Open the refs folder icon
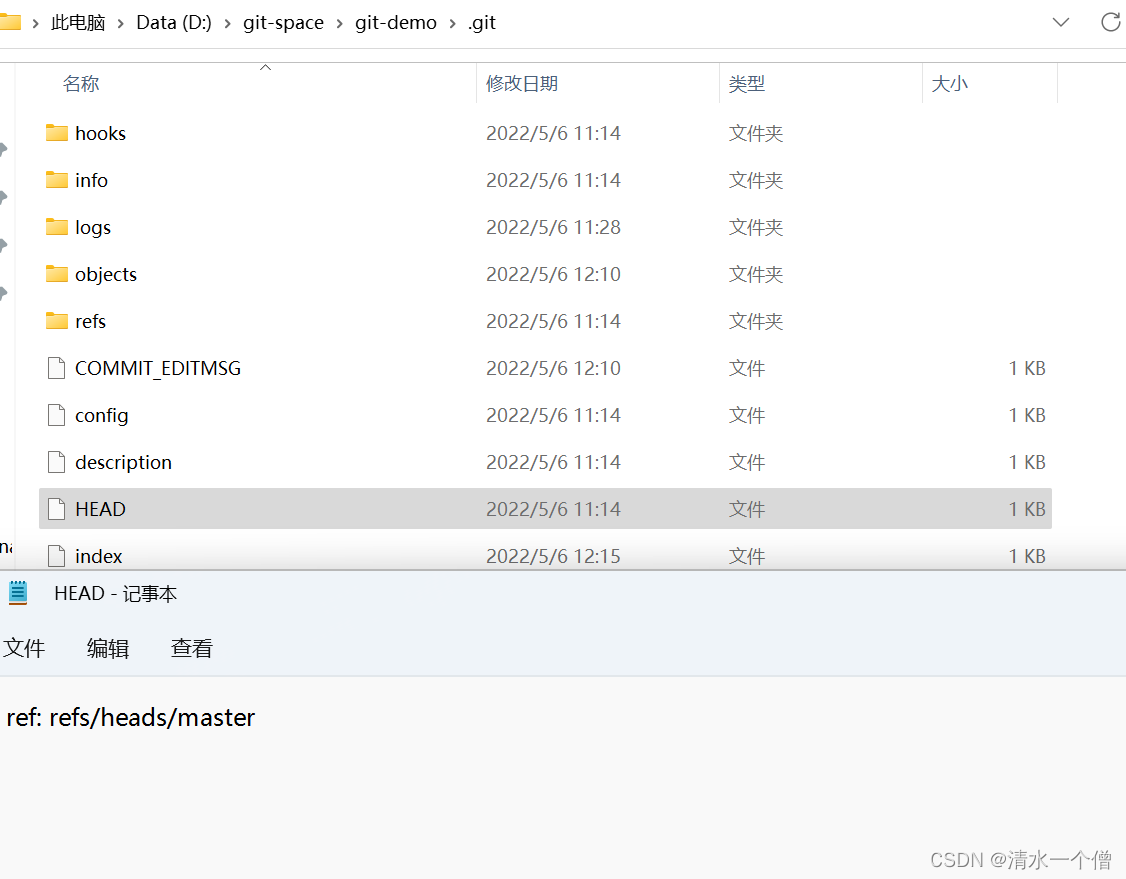 [57, 321]
